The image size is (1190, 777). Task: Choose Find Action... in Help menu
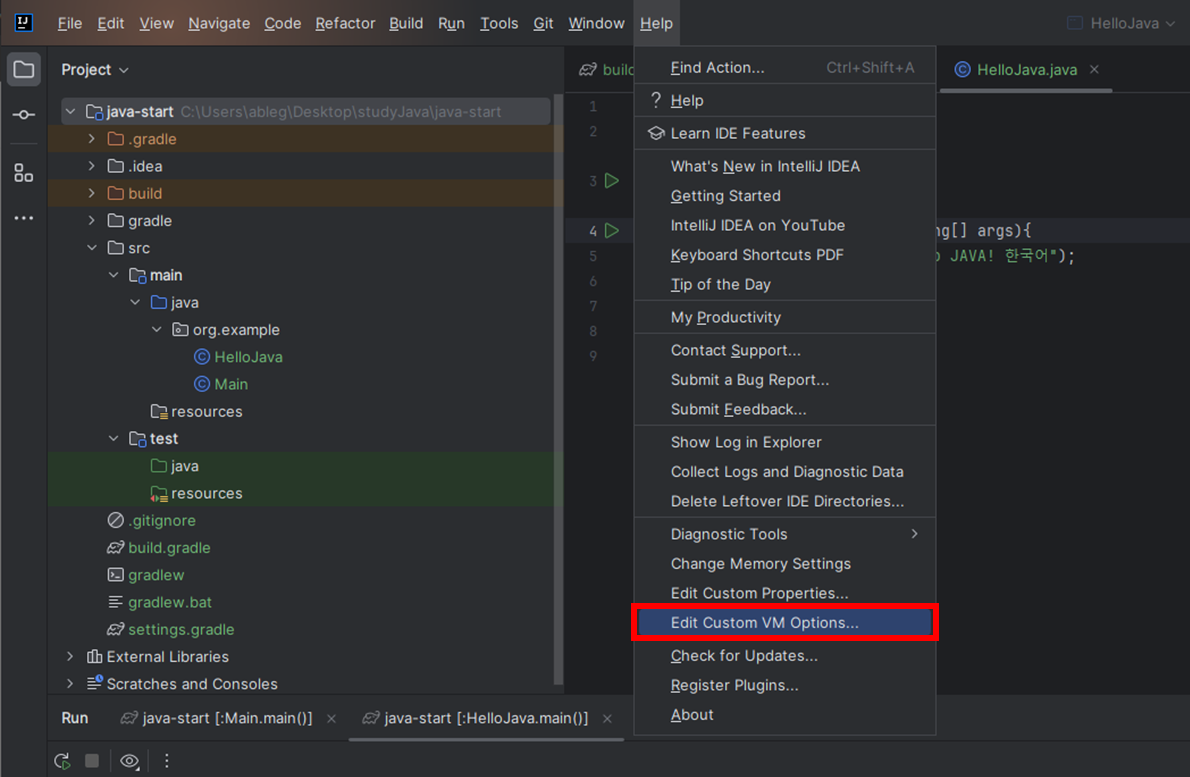coord(785,68)
